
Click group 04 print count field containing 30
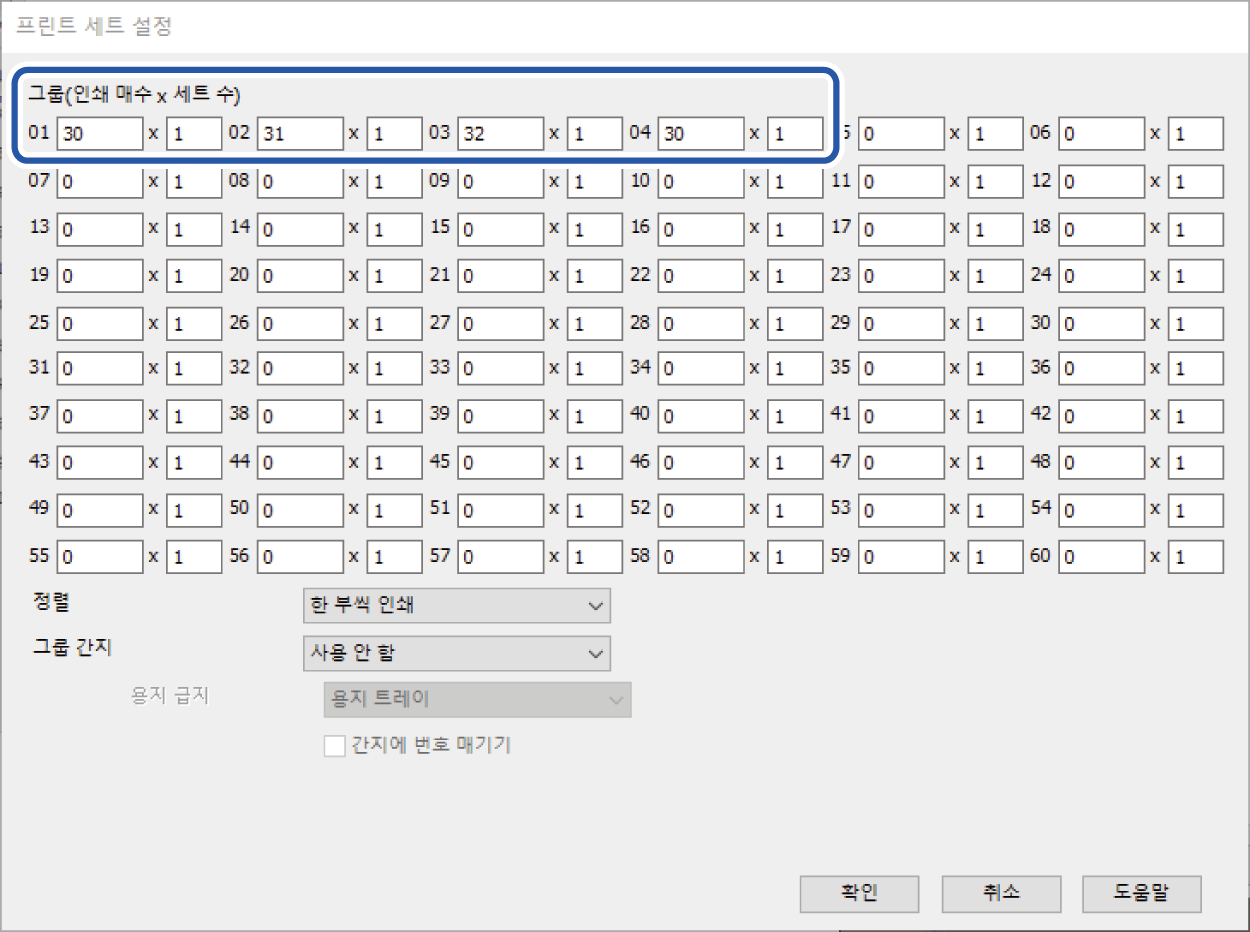click(x=701, y=134)
